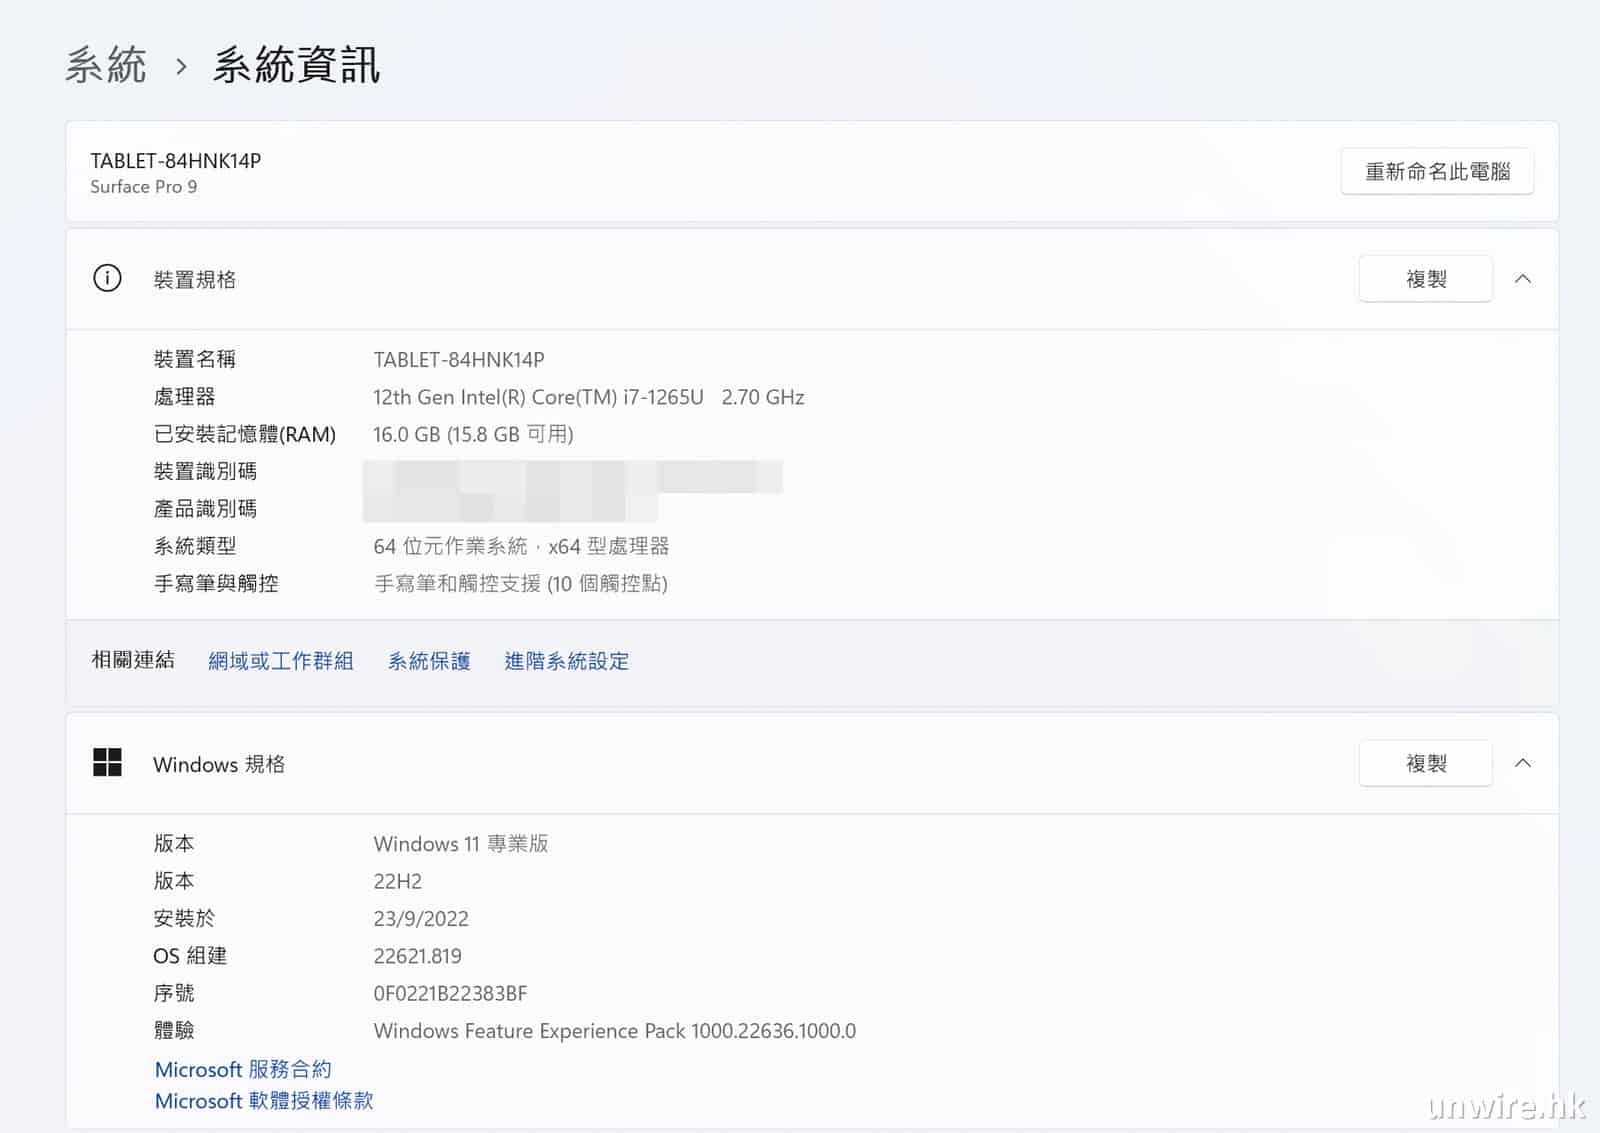Click the serial number 0F0221B22383BF

coord(450,993)
